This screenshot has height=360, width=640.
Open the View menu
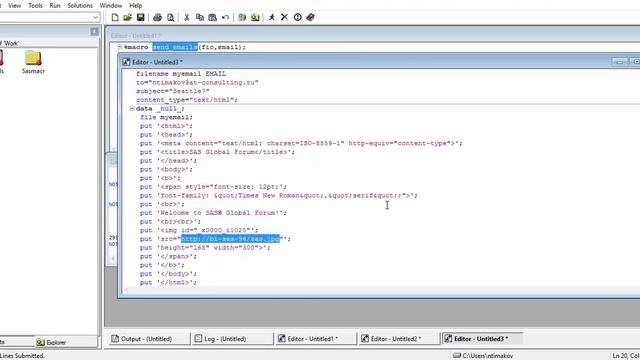click(15, 5)
